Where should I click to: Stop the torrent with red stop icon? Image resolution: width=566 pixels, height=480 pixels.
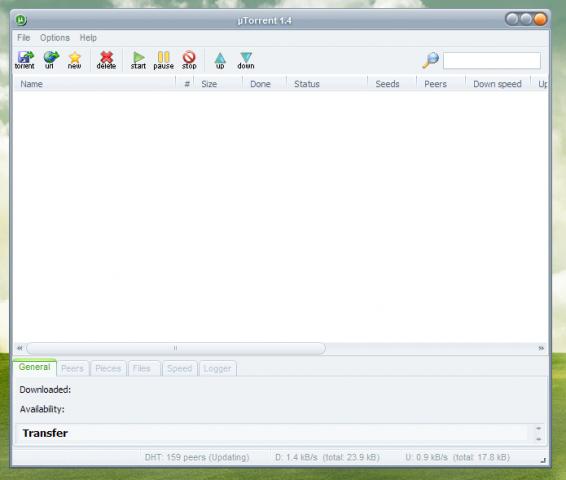[x=189, y=60]
